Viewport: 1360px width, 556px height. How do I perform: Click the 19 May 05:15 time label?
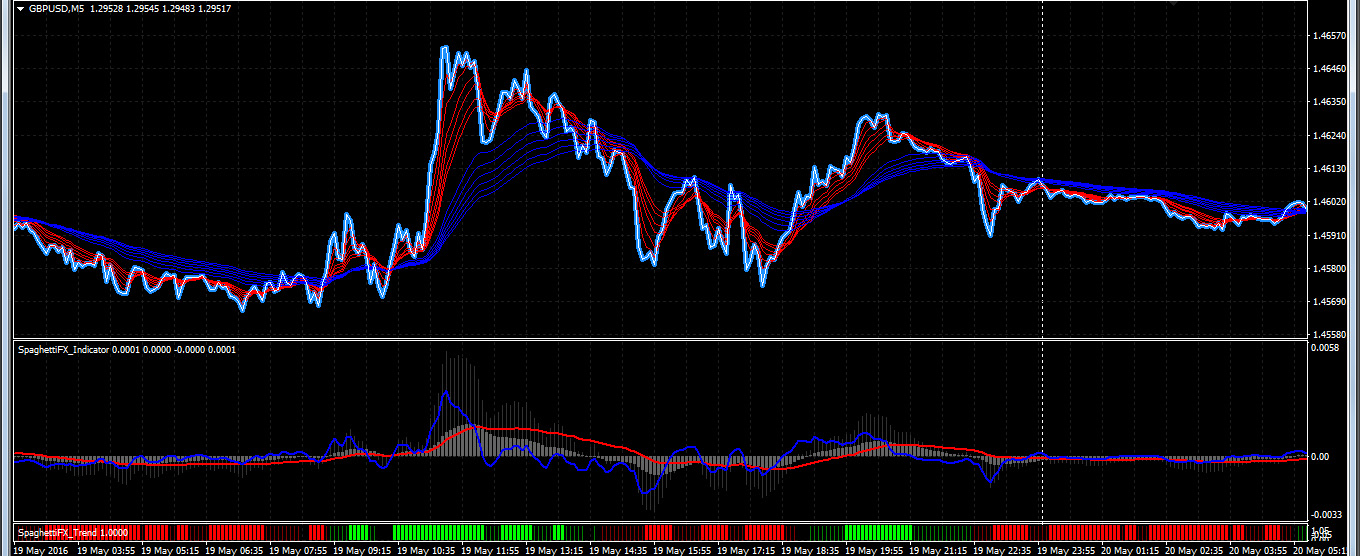pos(170,550)
